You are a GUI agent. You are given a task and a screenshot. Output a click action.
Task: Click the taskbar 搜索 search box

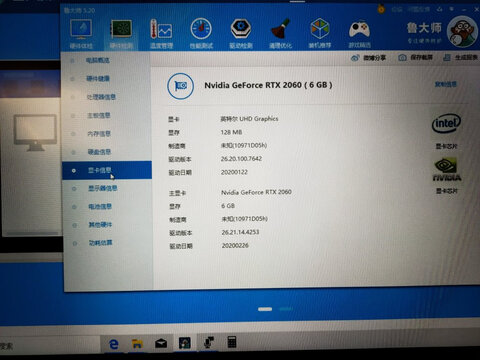(x=50, y=346)
